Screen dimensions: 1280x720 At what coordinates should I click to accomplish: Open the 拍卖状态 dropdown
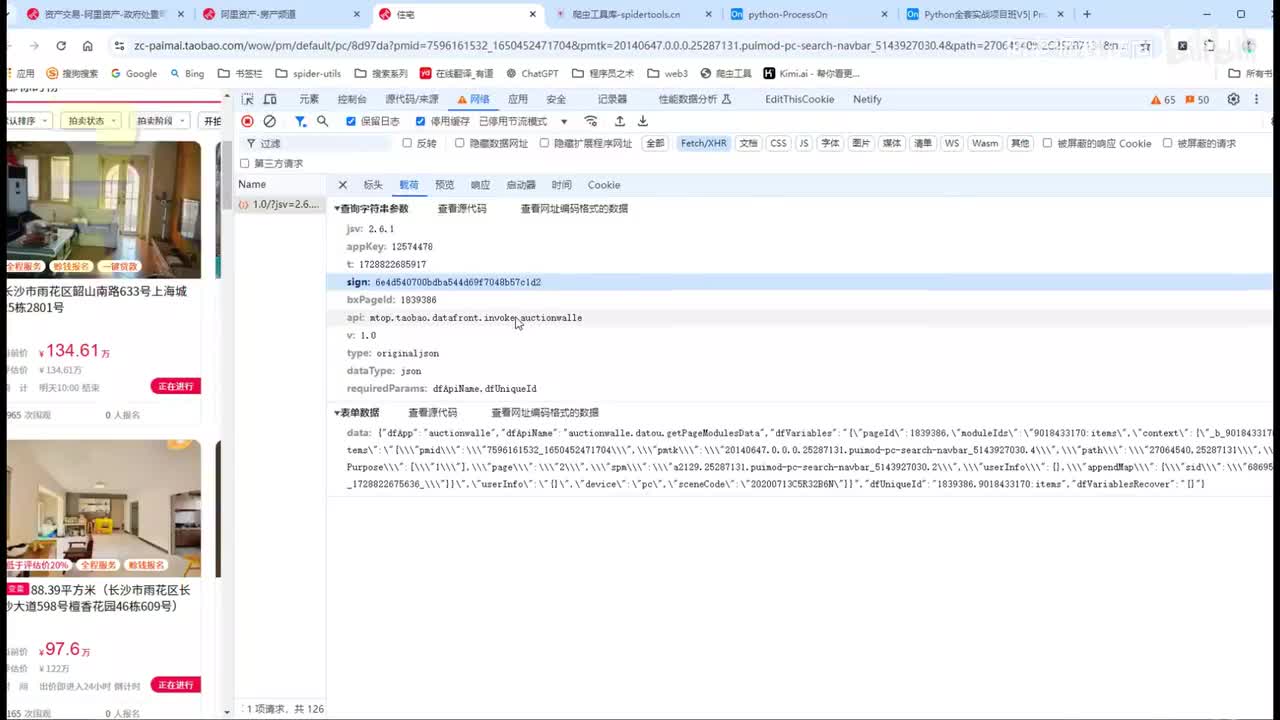tap(92, 120)
